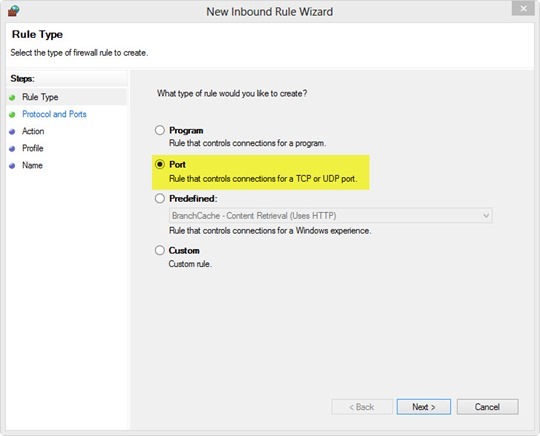
Task: Open the BranchCache predefined rule dropdown
Action: pos(330,216)
